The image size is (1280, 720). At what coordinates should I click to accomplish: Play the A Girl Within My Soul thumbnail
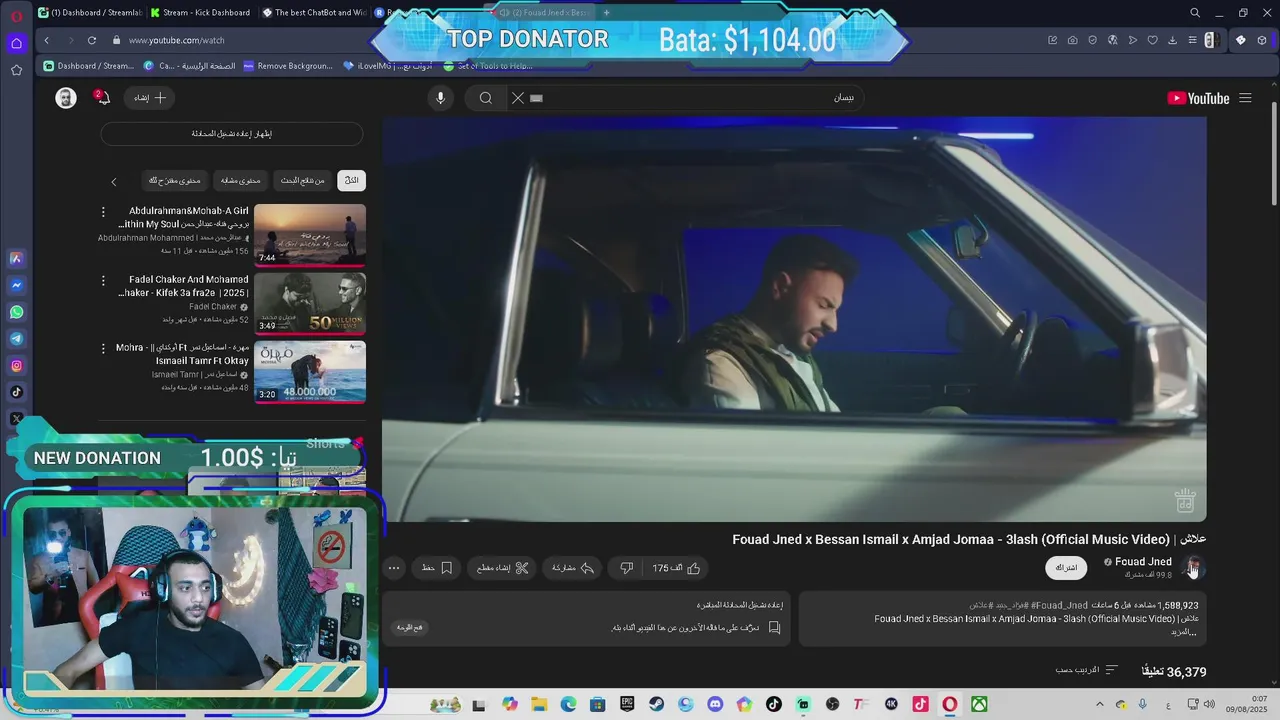(310, 235)
